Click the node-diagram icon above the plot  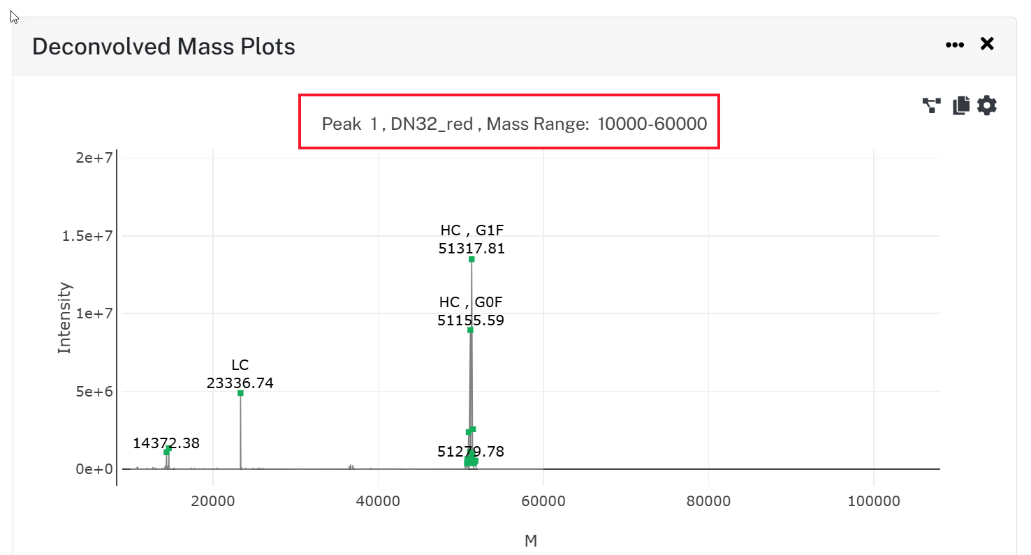click(x=932, y=105)
